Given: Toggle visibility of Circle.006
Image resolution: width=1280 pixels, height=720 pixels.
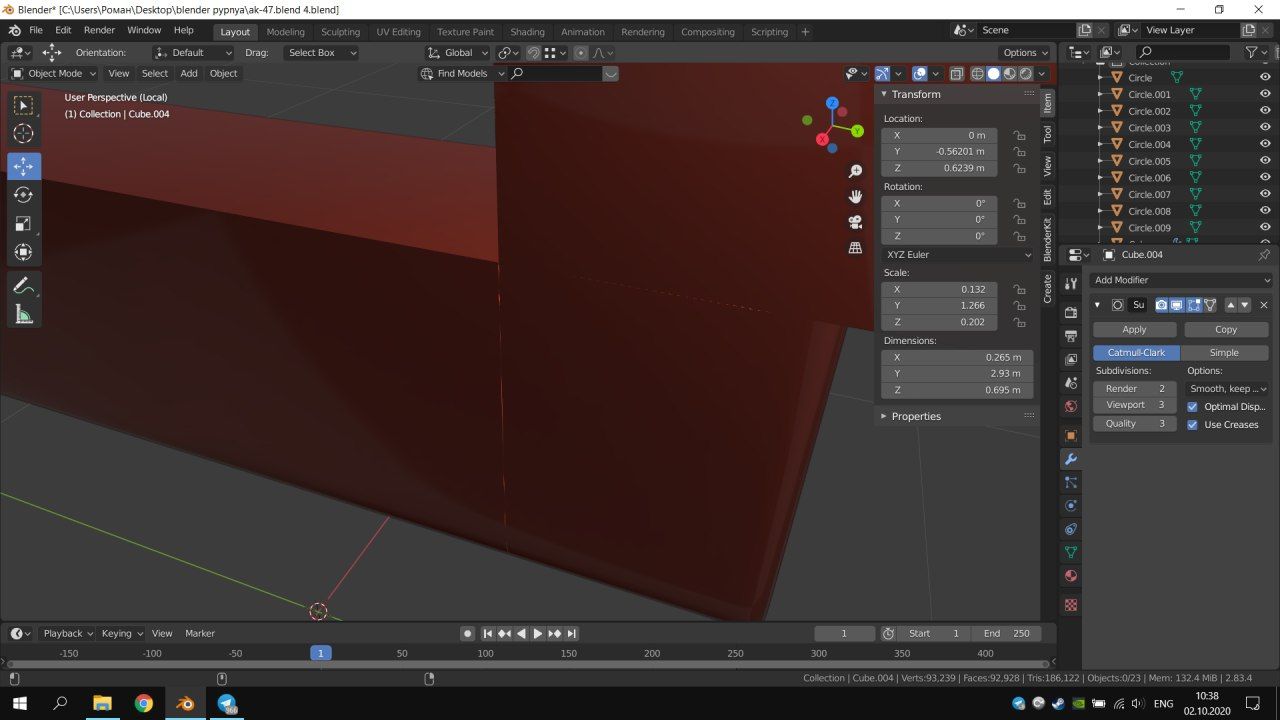Looking at the screenshot, I should 1266,178.
